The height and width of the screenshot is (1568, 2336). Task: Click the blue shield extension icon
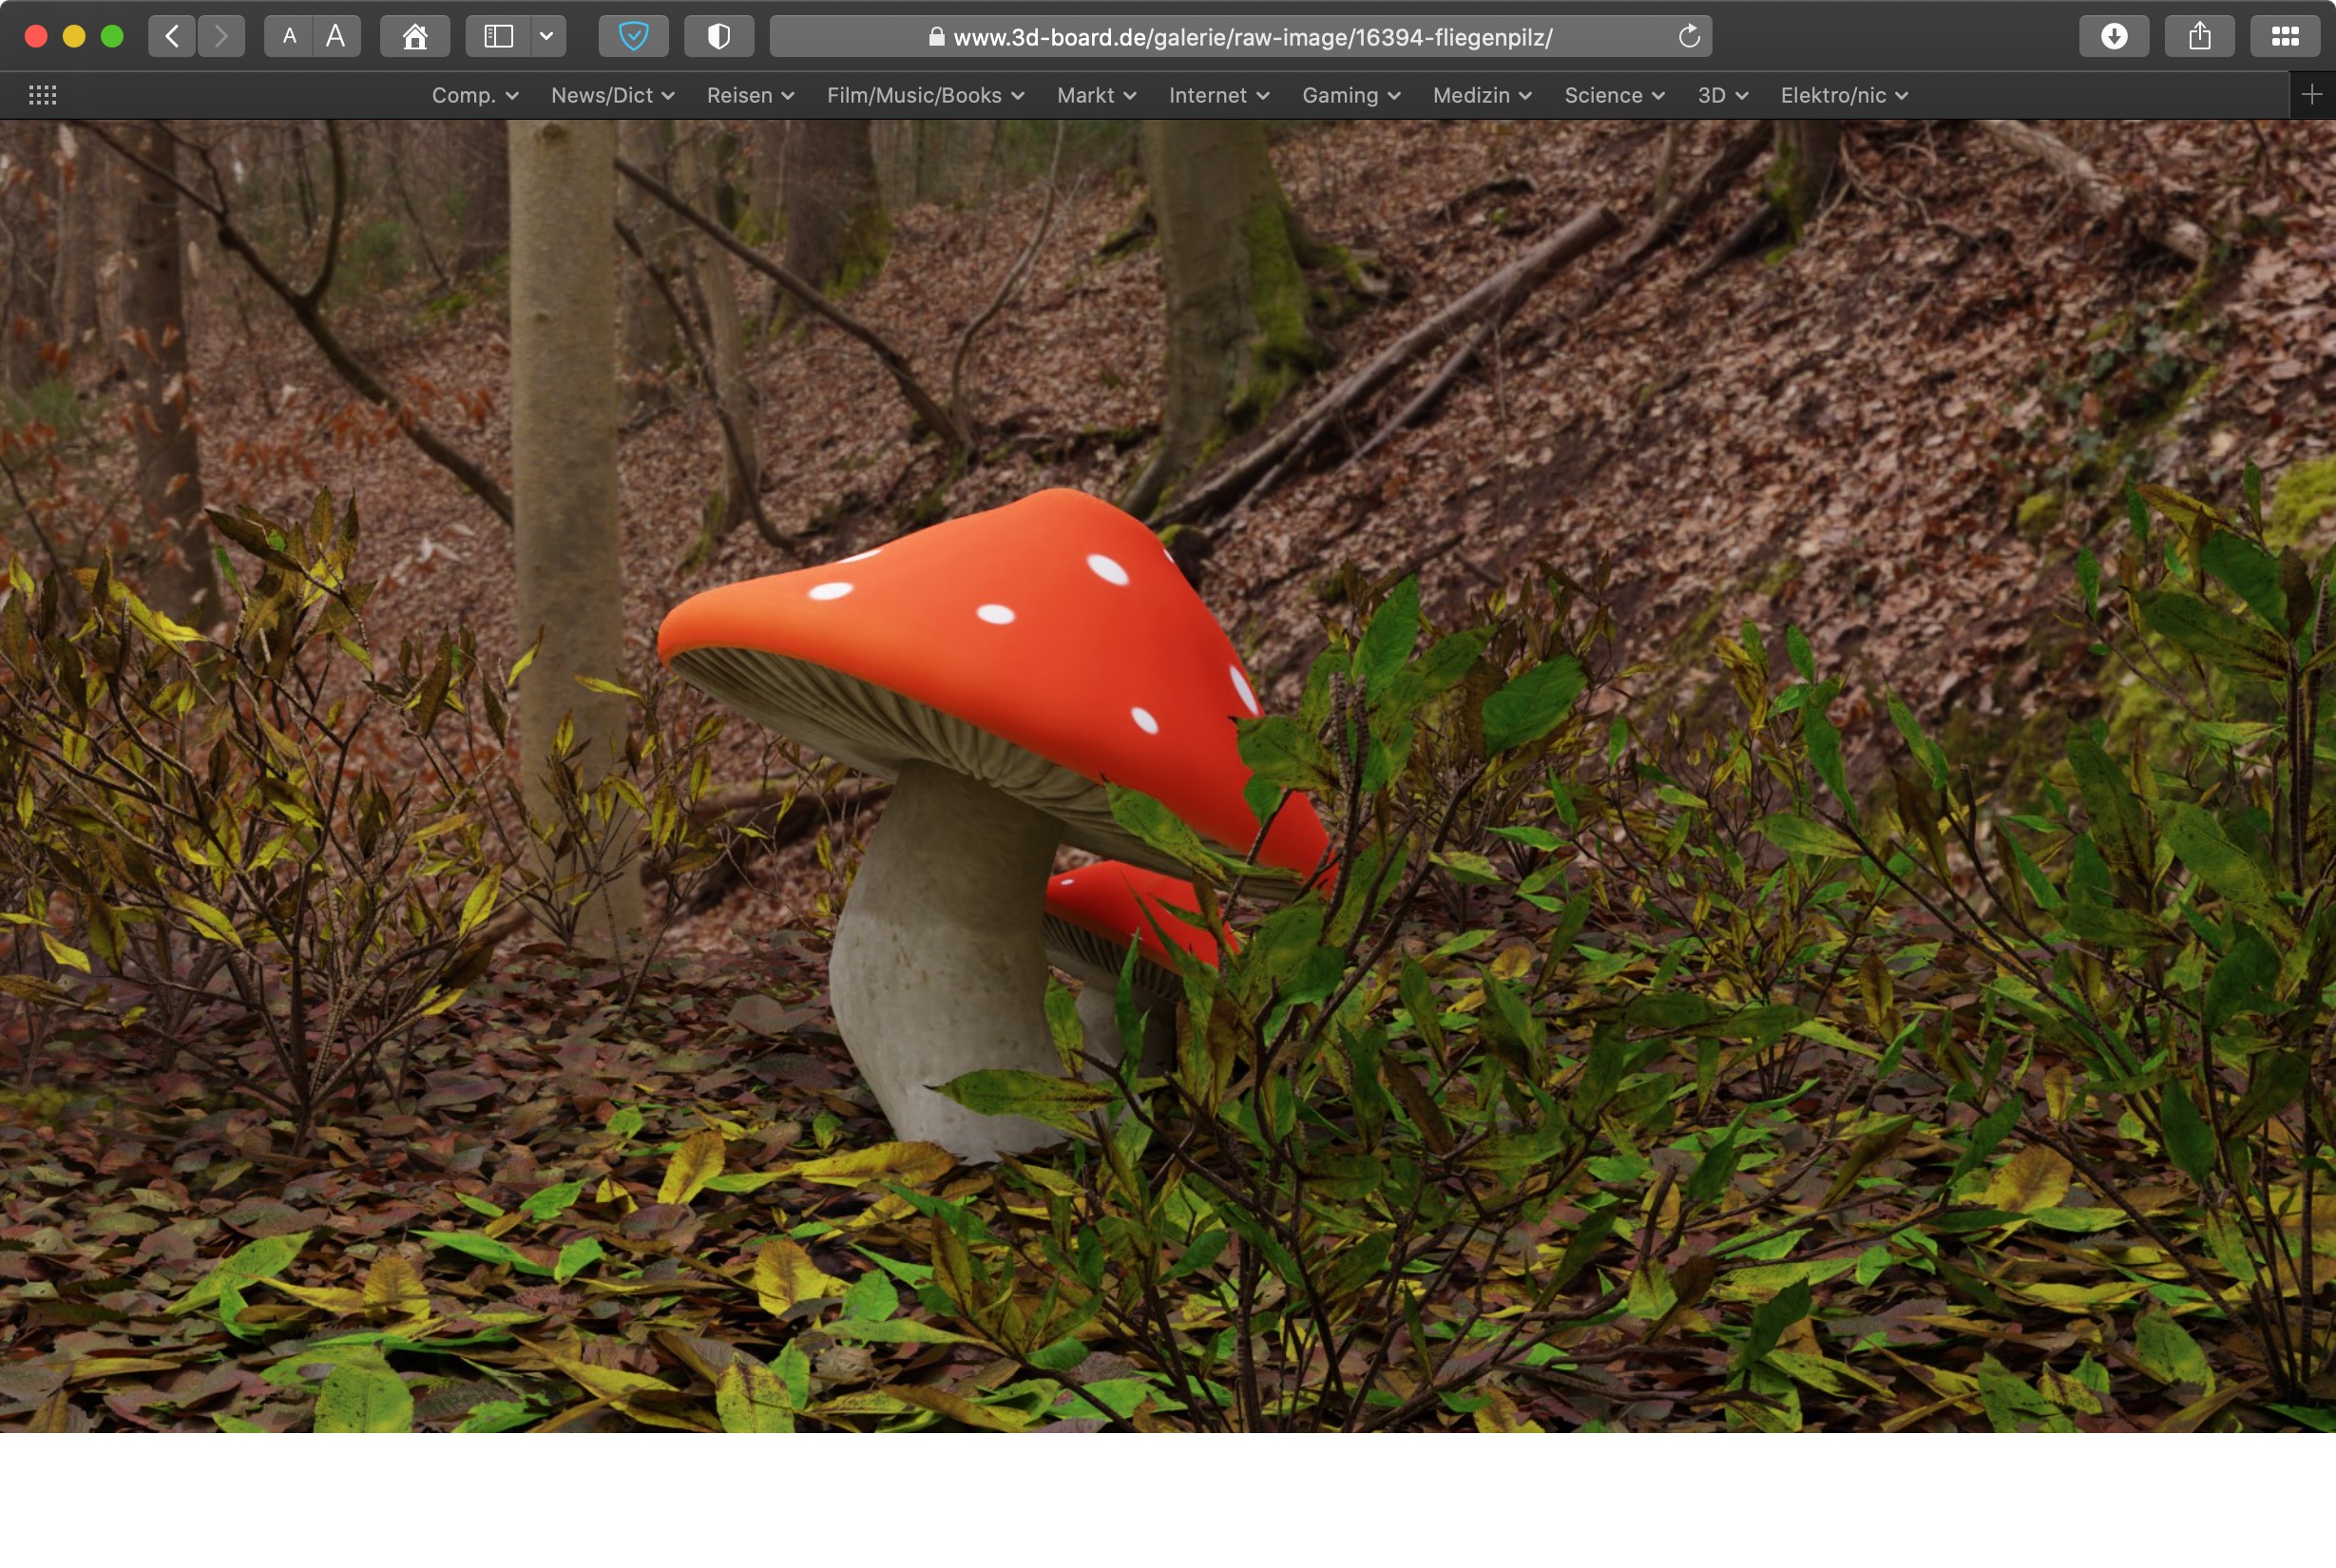[x=633, y=37]
